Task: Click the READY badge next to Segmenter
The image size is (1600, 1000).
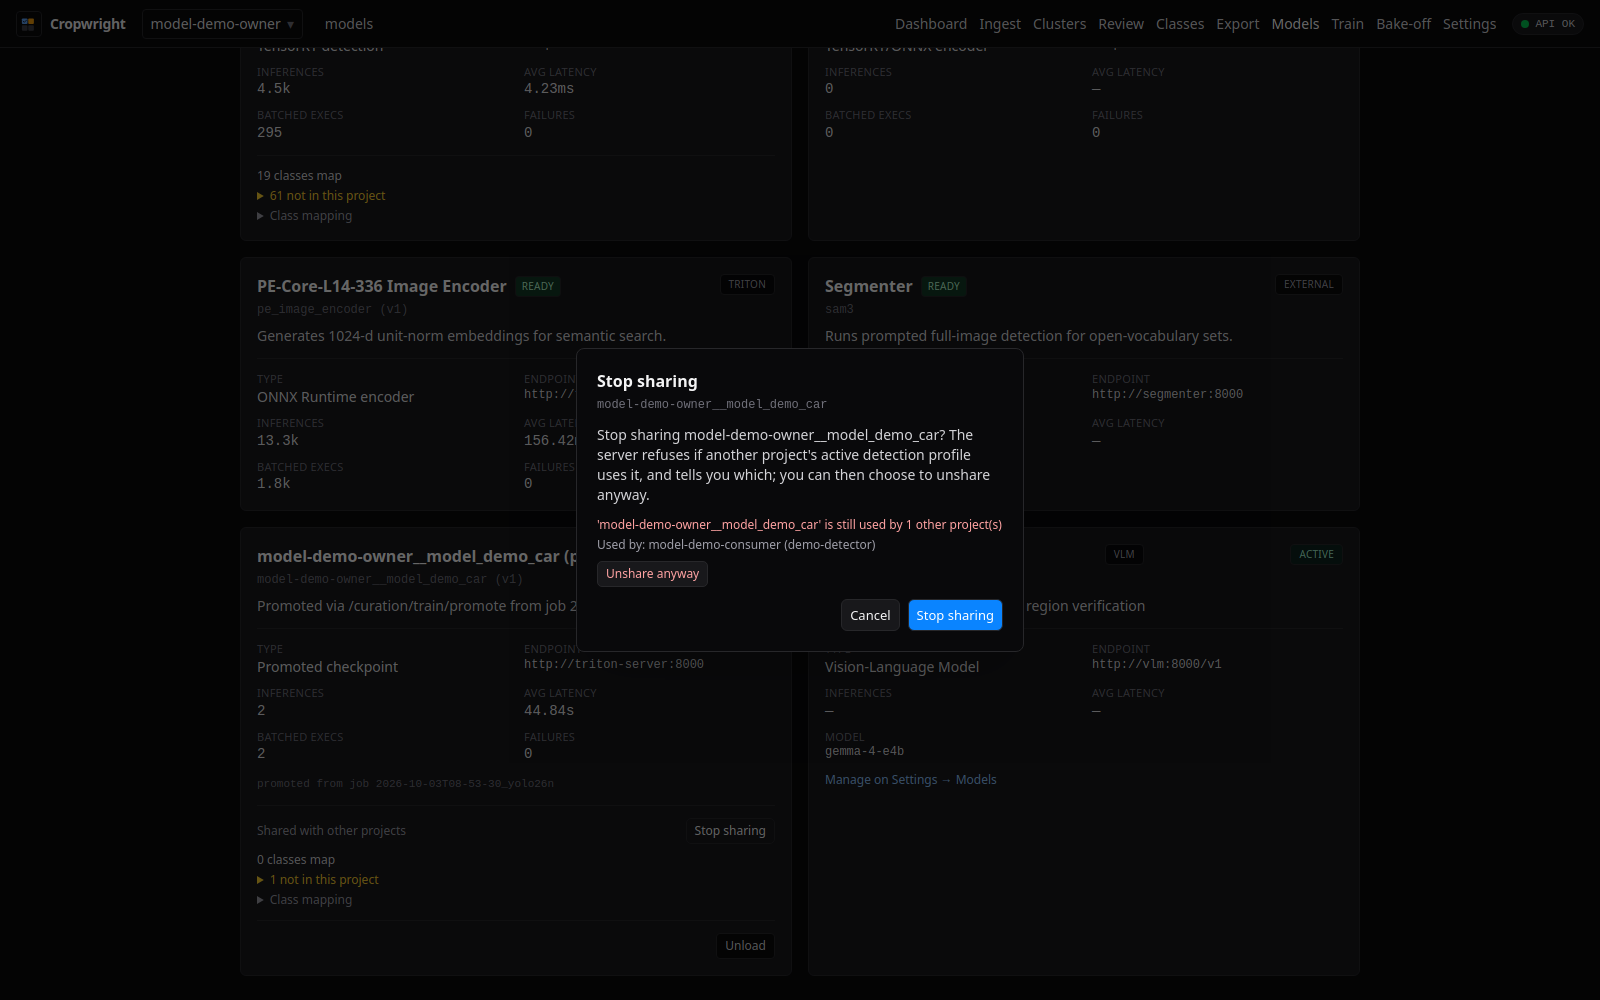Action: [x=943, y=287]
